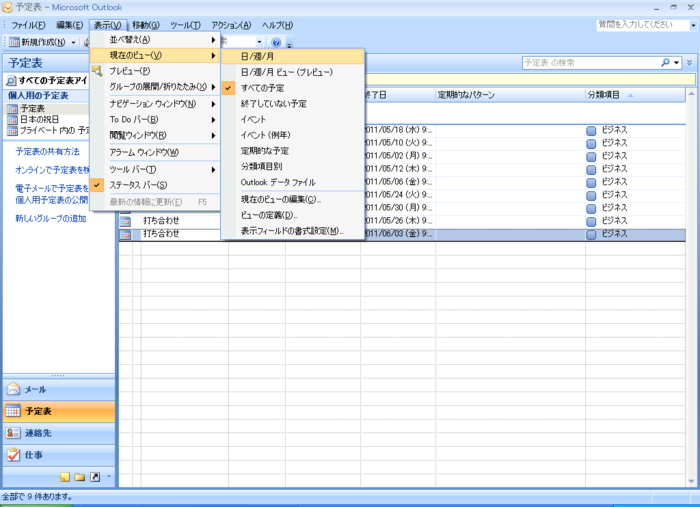Choose the Outlook データ ファイル view
700x507 pixels.
click(293, 182)
